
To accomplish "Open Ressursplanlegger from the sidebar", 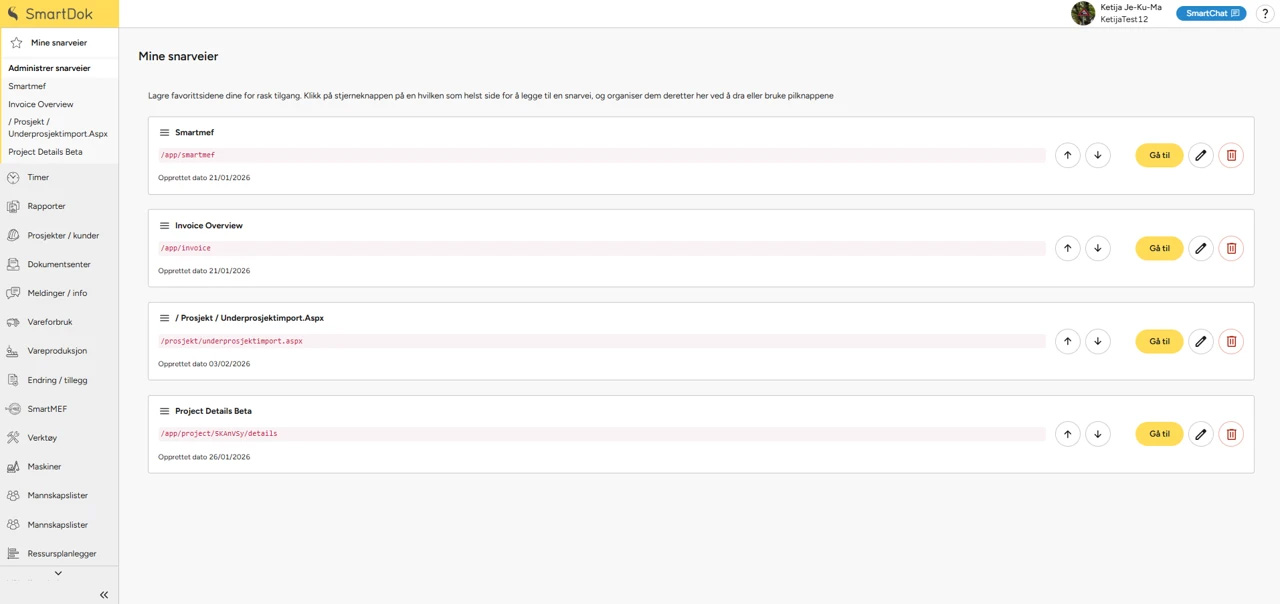I will 62,554.
